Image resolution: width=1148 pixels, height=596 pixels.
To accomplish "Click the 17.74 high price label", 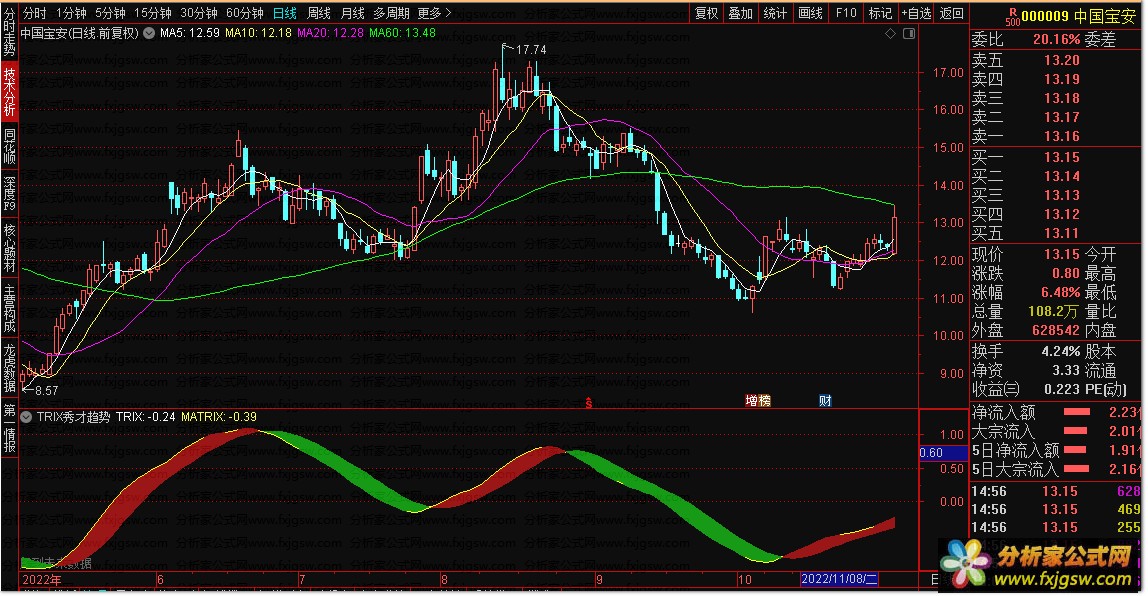I will click(x=531, y=50).
